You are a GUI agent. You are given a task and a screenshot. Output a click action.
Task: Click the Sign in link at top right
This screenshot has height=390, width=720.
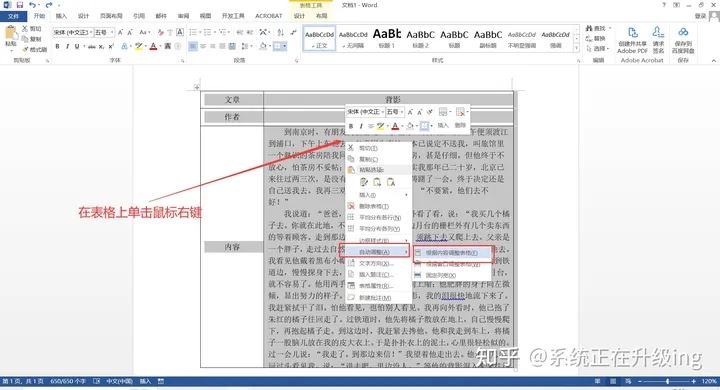point(700,16)
